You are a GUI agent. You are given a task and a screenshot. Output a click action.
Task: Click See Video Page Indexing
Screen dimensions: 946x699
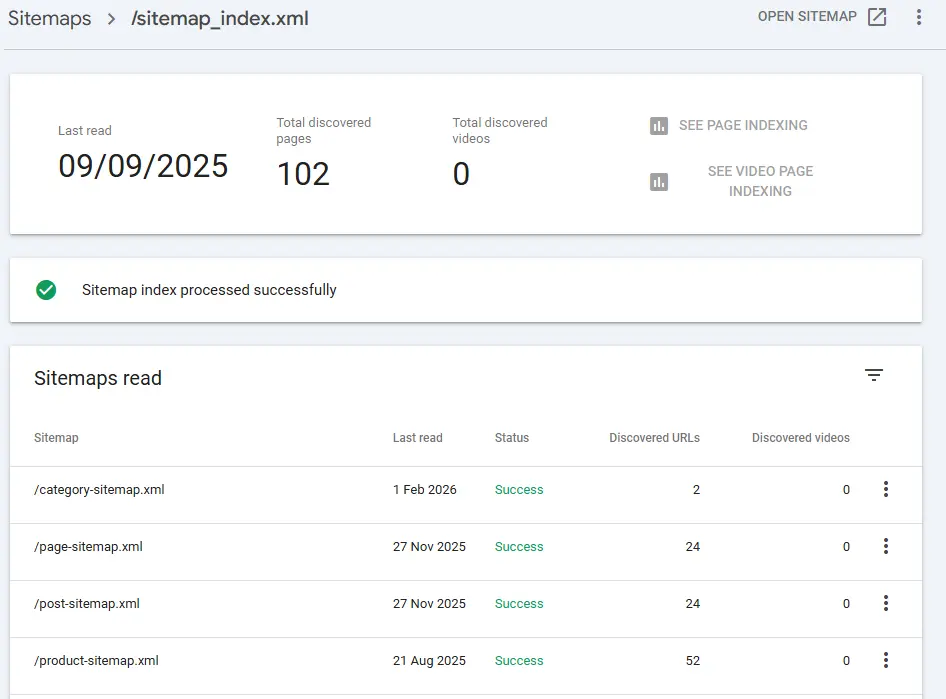pyautogui.click(x=760, y=182)
